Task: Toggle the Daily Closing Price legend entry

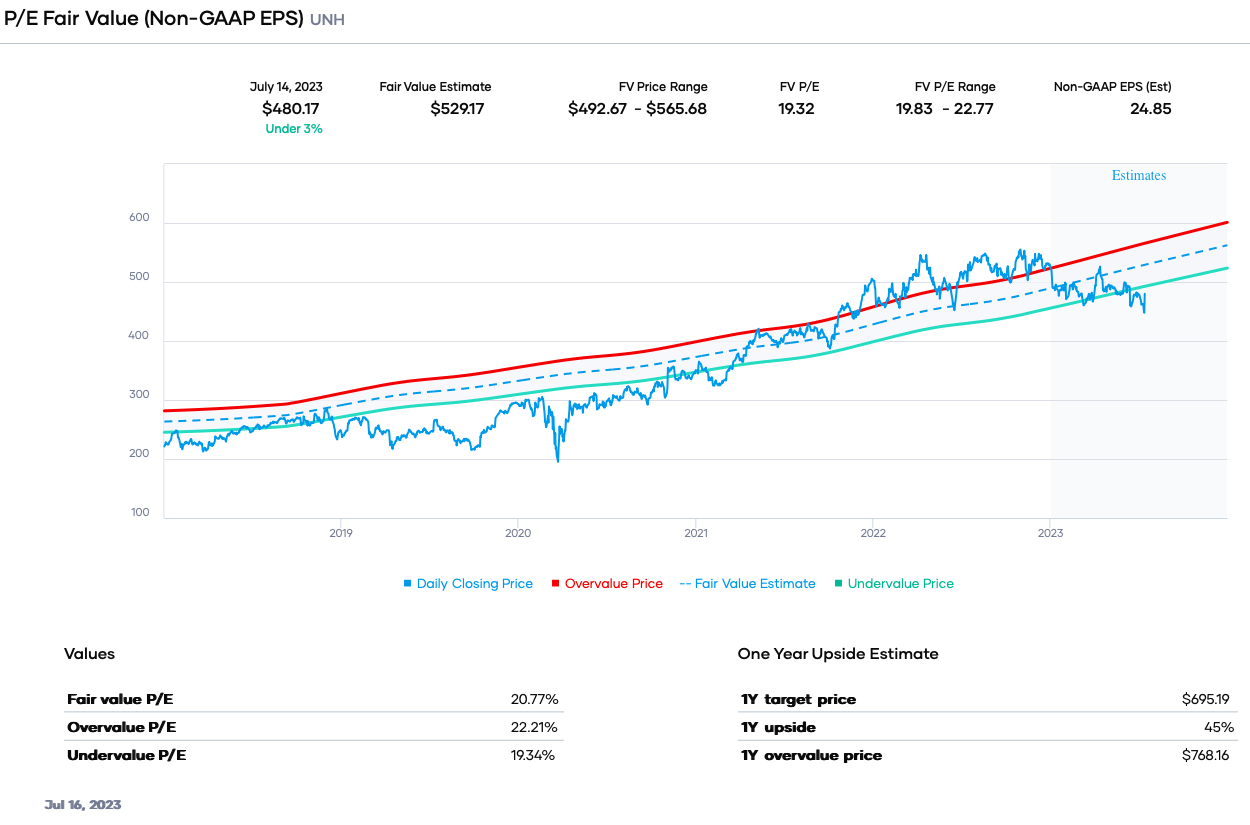Action: pyautogui.click(x=468, y=584)
